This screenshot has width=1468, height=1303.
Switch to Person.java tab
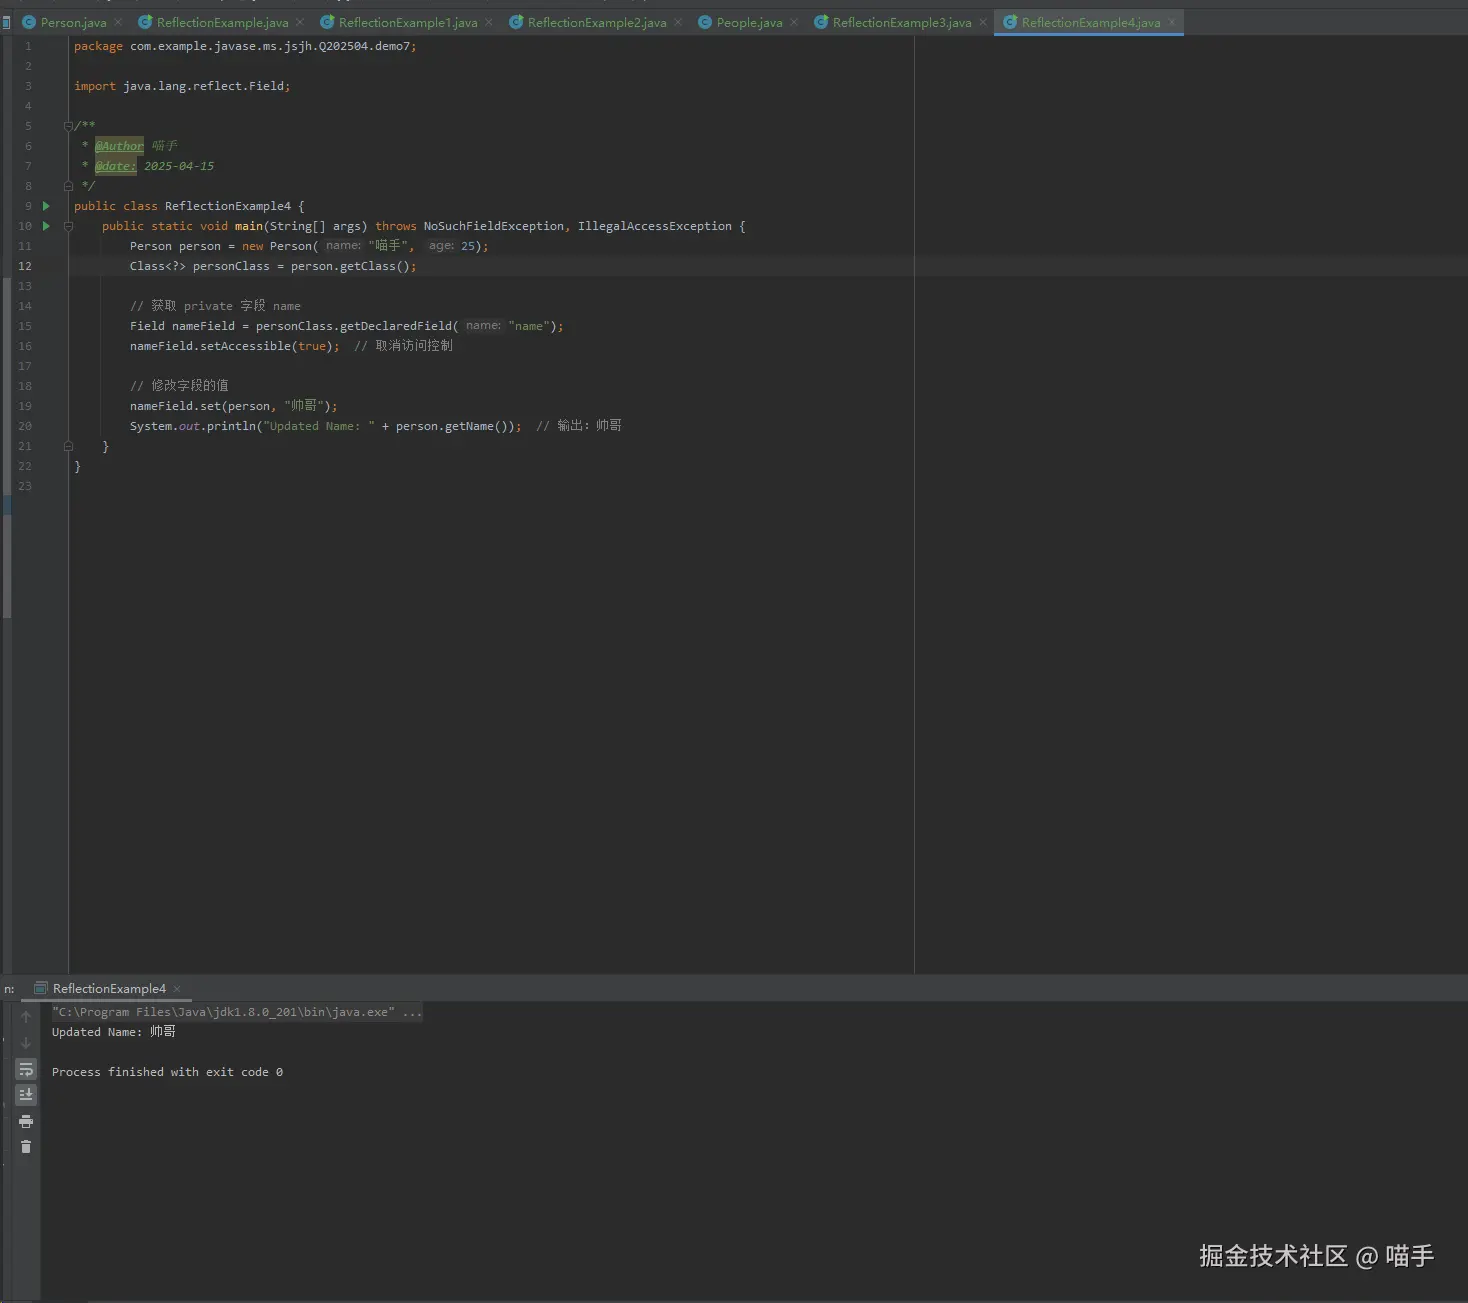click(73, 22)
